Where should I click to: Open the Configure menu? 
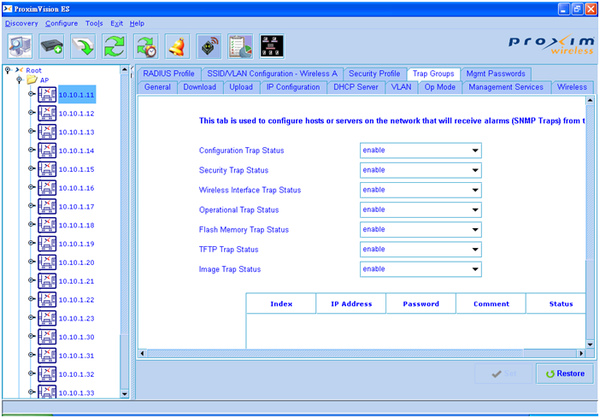point(62,23)
